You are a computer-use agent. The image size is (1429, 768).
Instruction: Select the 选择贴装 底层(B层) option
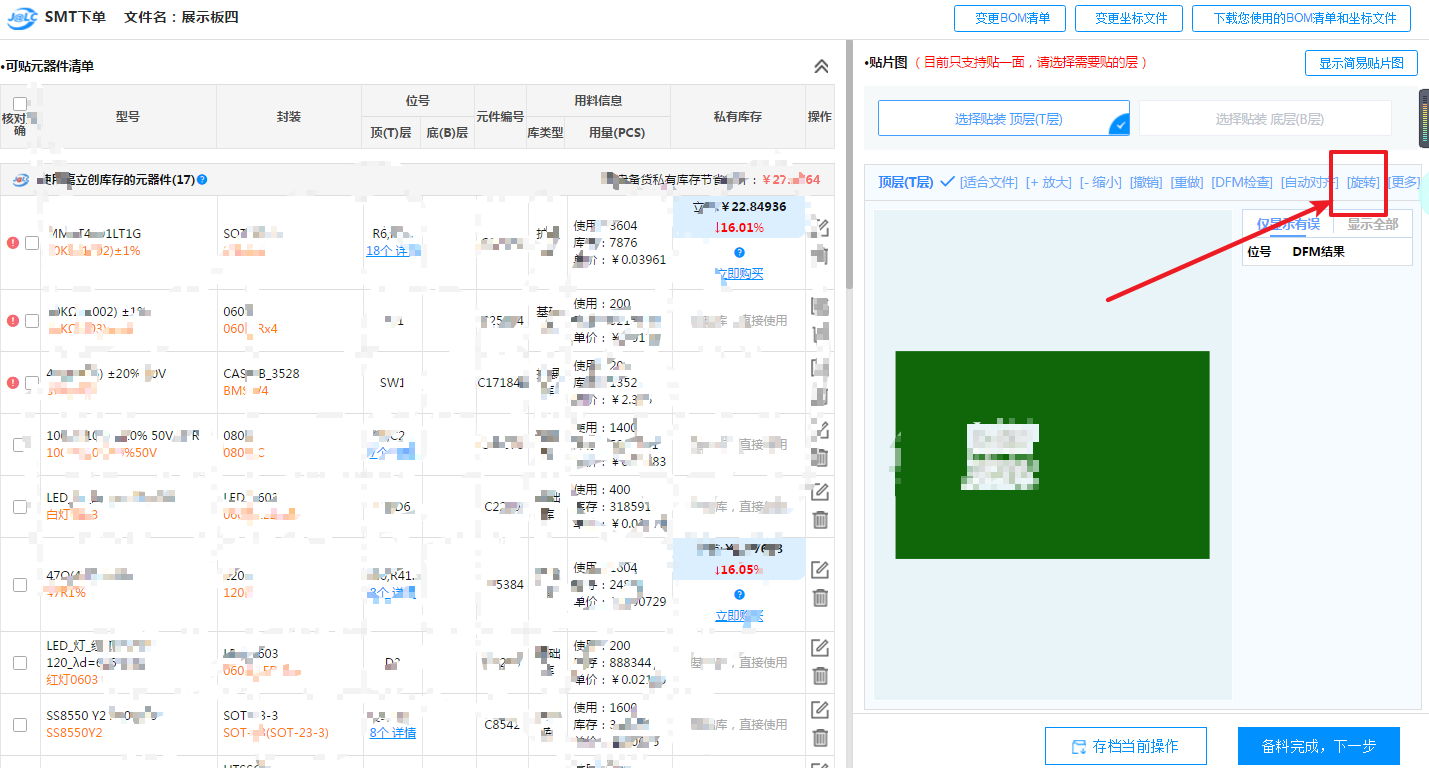pyautogui.click(x=1265, y=119)
